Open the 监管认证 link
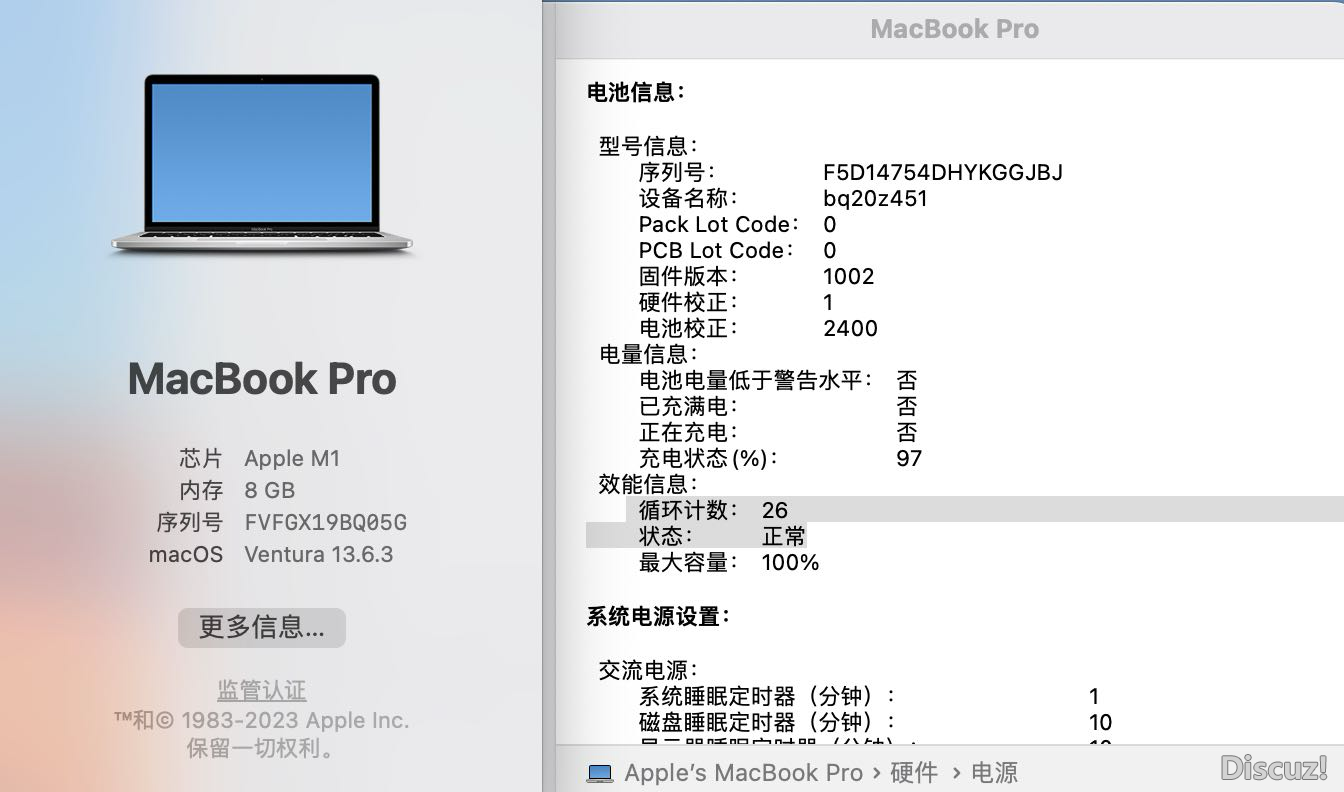The image size is (1344, 792). coord(262,690)
